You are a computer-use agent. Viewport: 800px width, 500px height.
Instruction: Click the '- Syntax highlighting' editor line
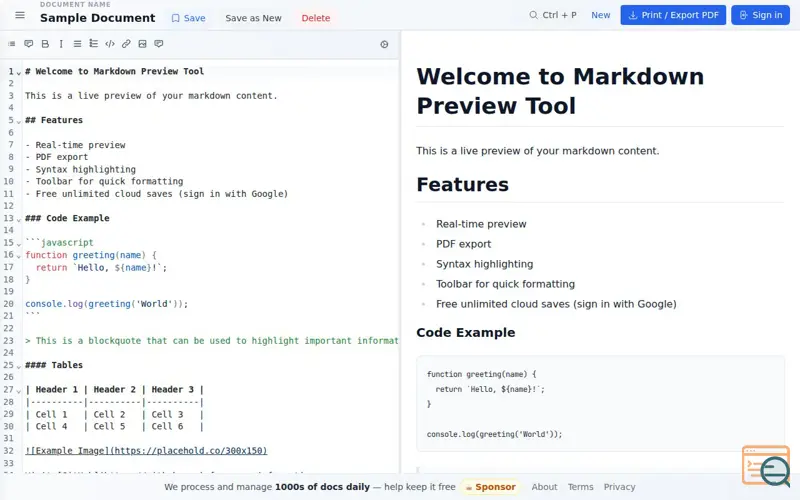(x=81, y=169)
